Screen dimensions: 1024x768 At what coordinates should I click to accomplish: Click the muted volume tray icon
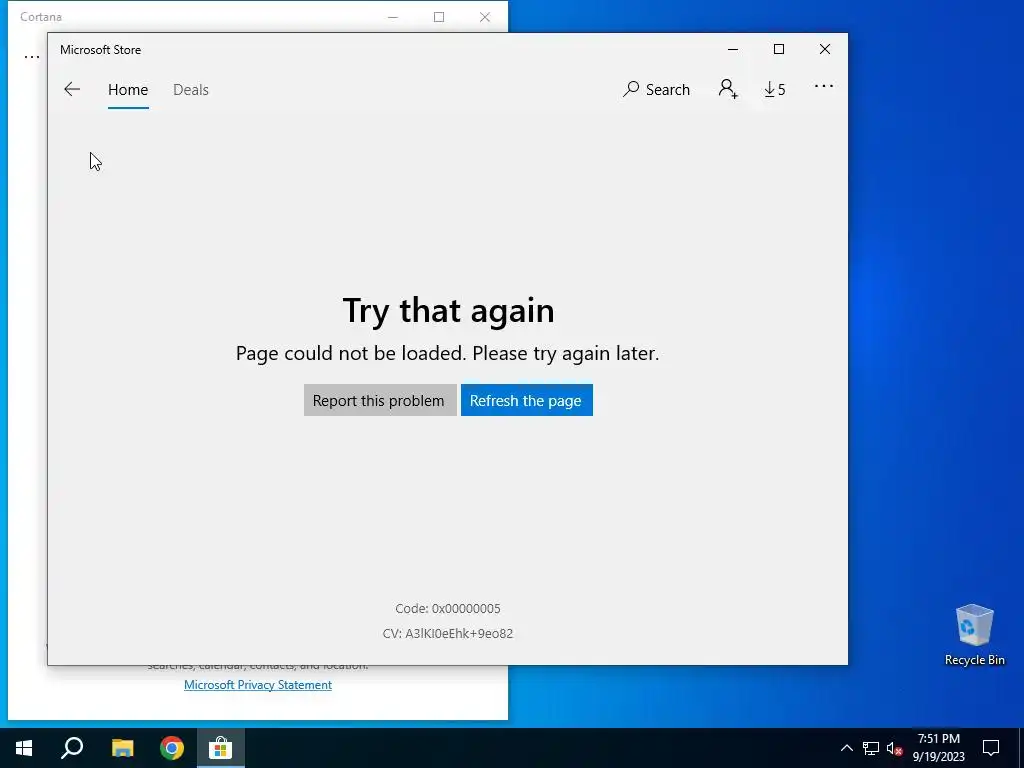[894, 748]
